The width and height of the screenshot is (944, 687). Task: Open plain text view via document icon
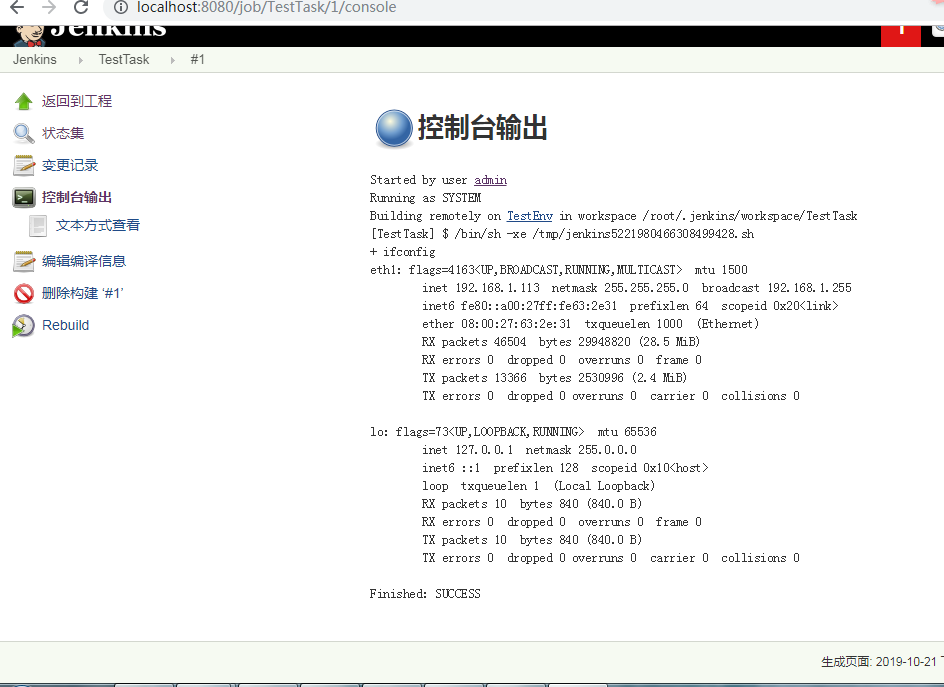[x=38, y=226]
